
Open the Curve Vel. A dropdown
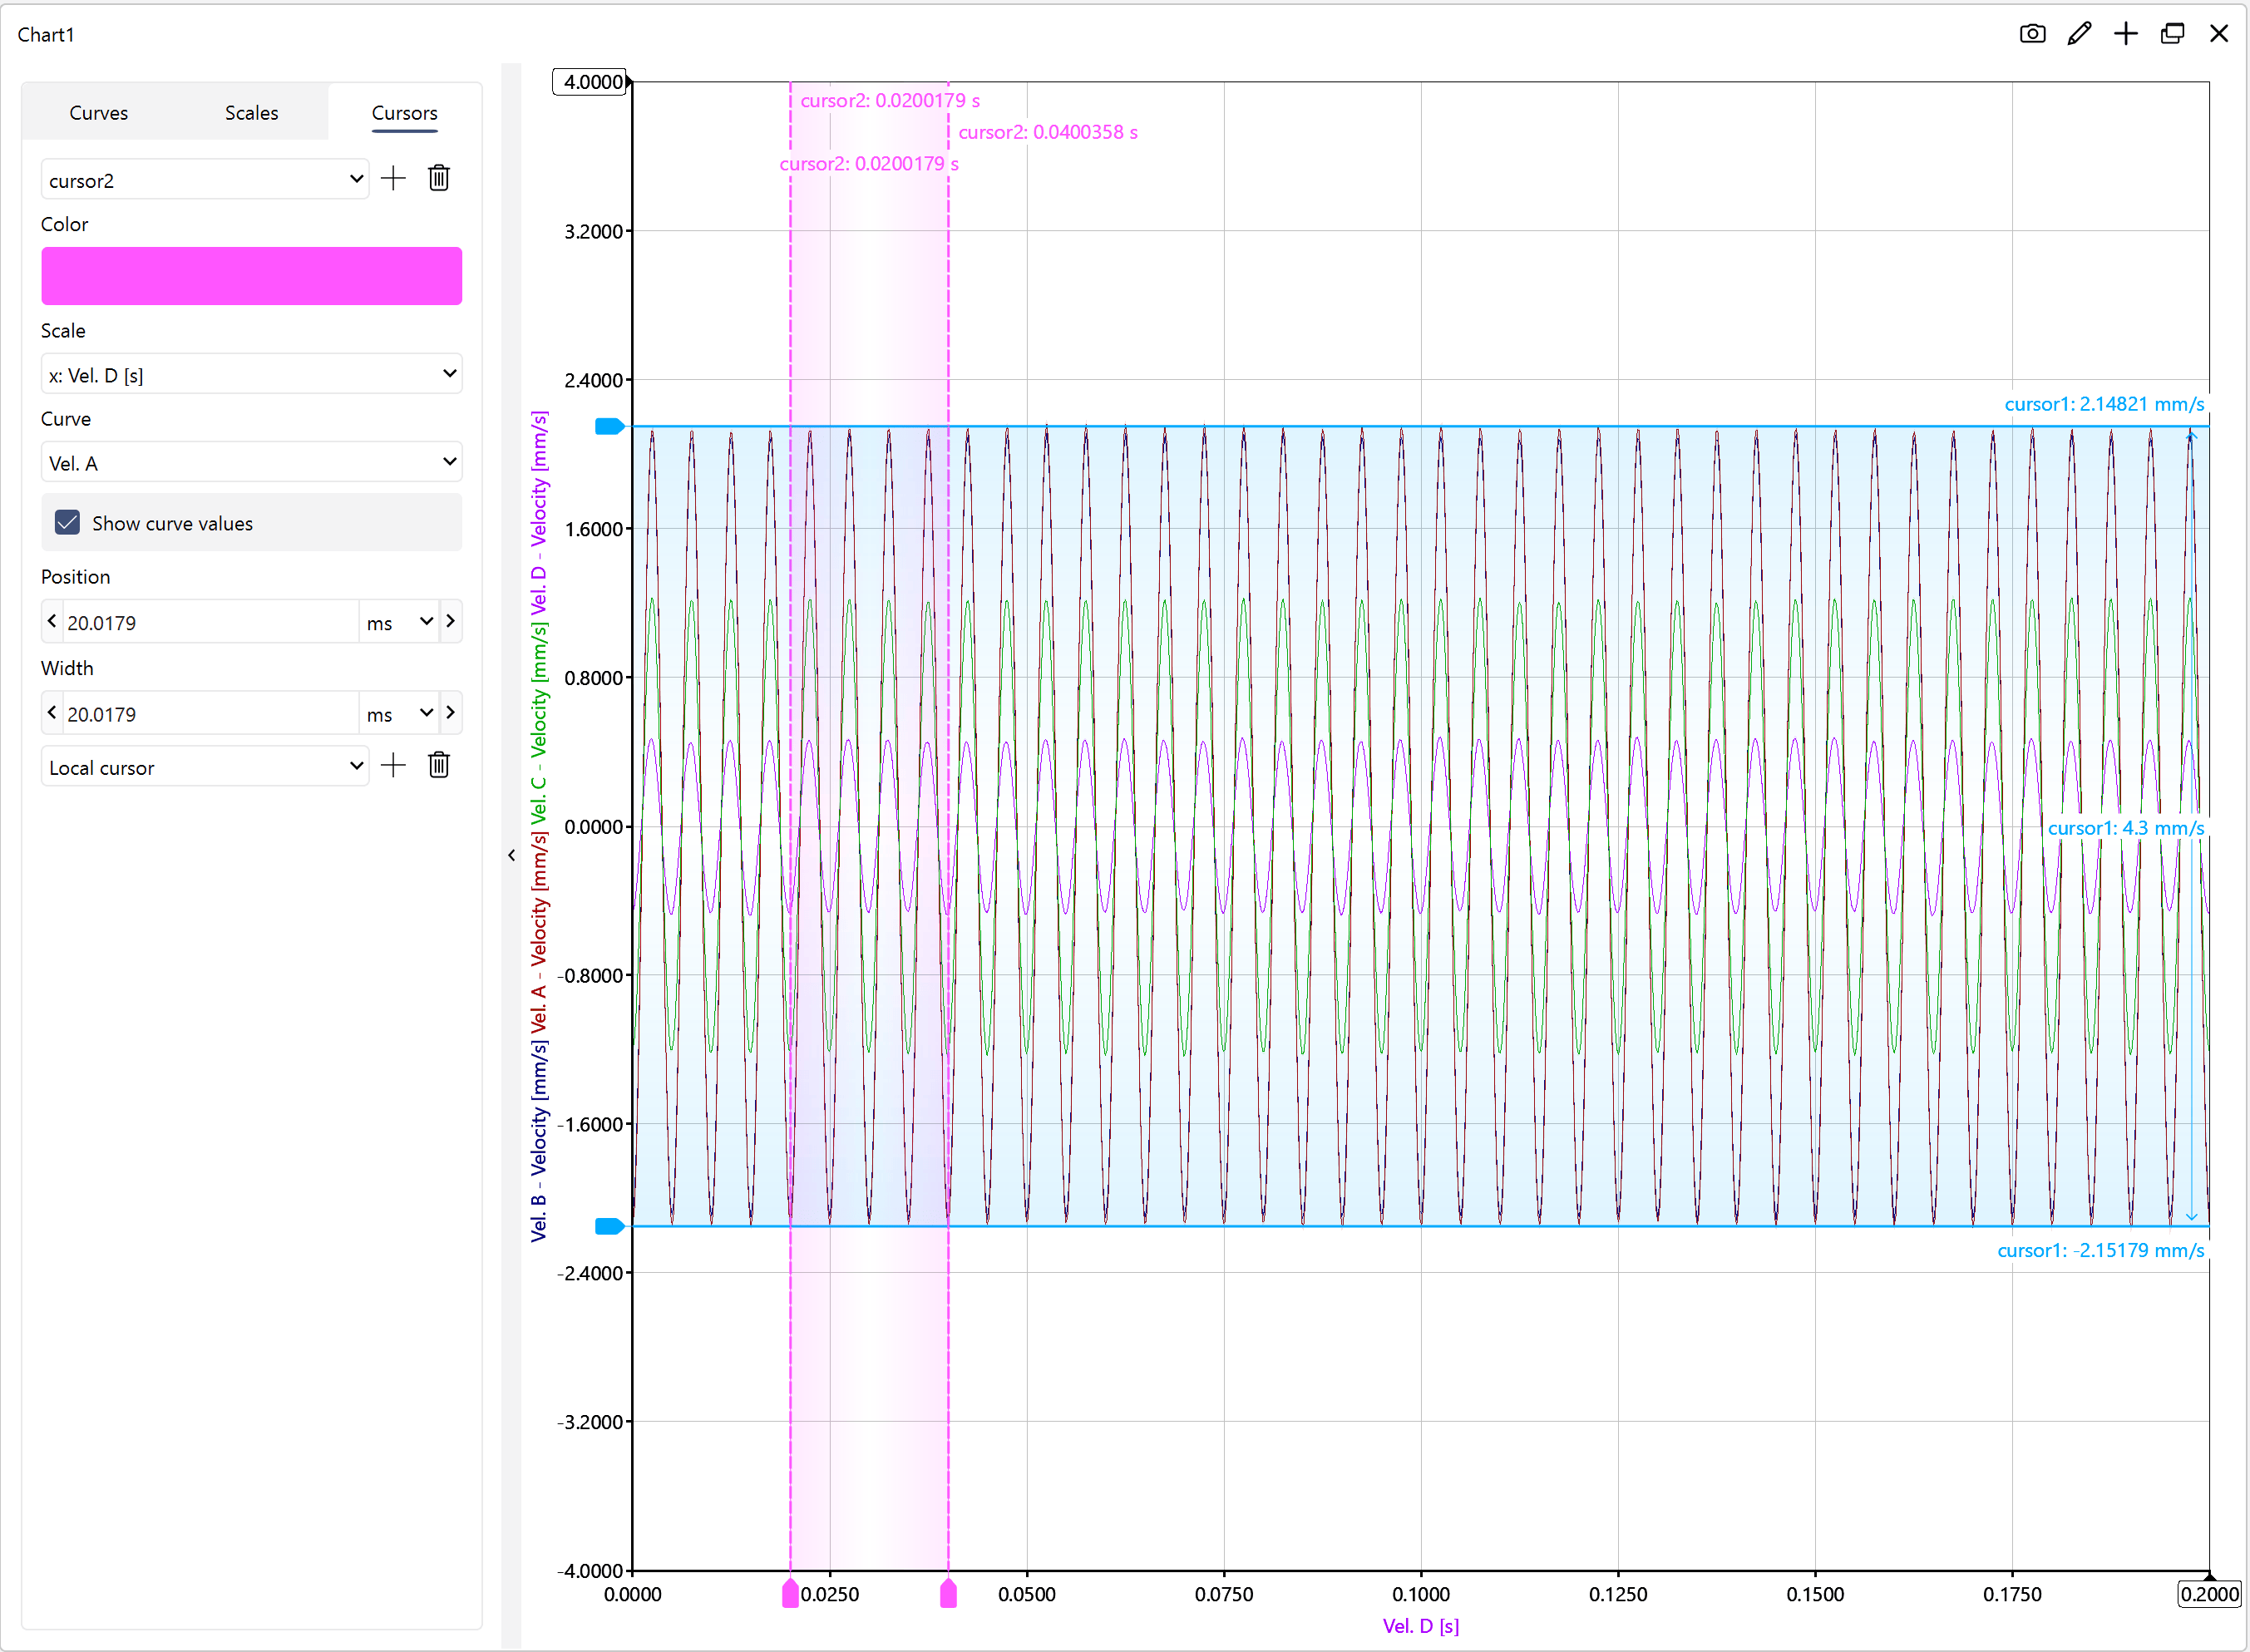tap(251, 463)
